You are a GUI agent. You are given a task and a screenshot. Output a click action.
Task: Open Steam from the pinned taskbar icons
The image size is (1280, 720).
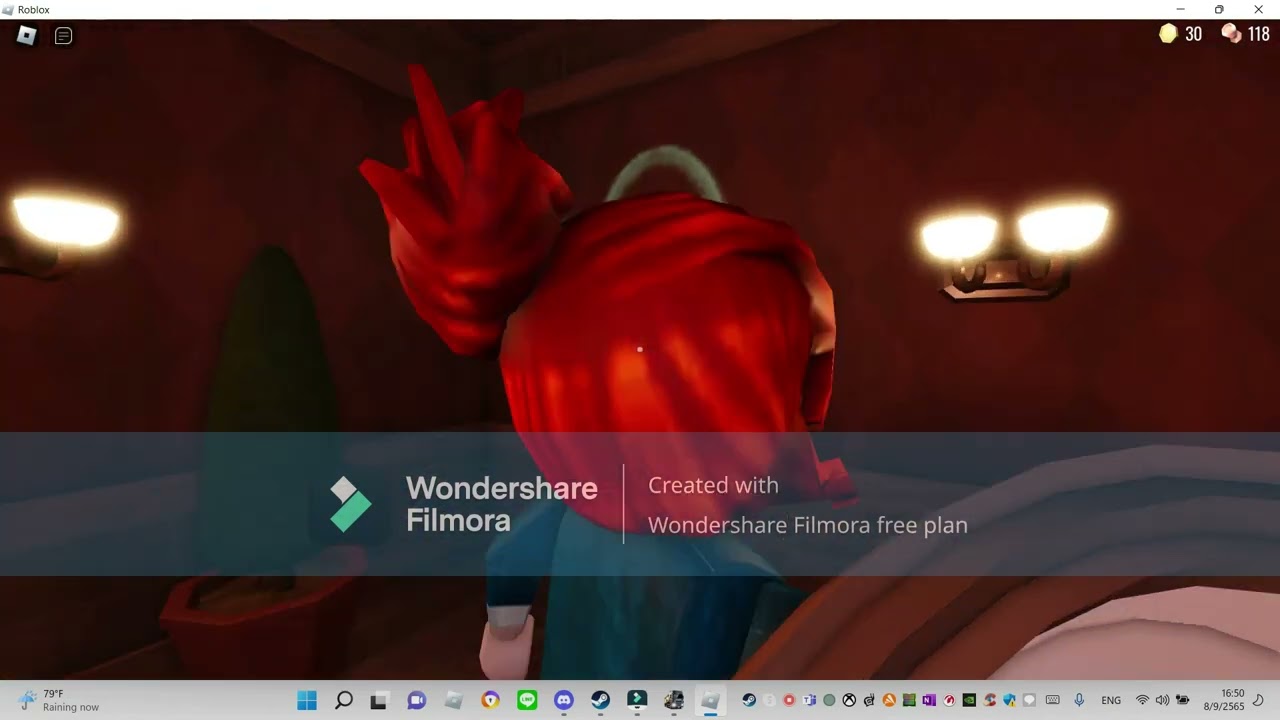[x=600, y=701]
